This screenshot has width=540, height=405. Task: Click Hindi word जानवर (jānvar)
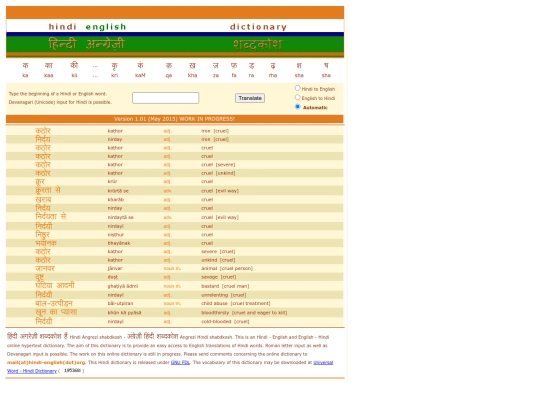tap(45, 268)
